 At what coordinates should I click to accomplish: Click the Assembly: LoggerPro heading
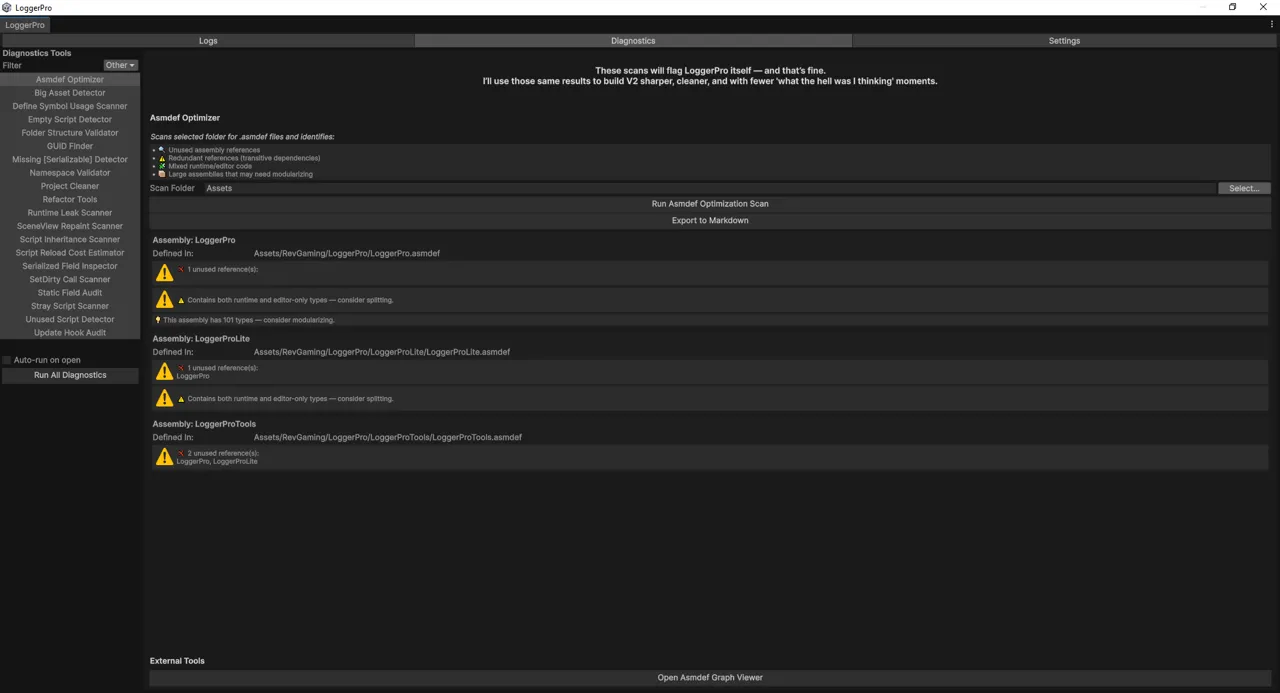point(194,240)
